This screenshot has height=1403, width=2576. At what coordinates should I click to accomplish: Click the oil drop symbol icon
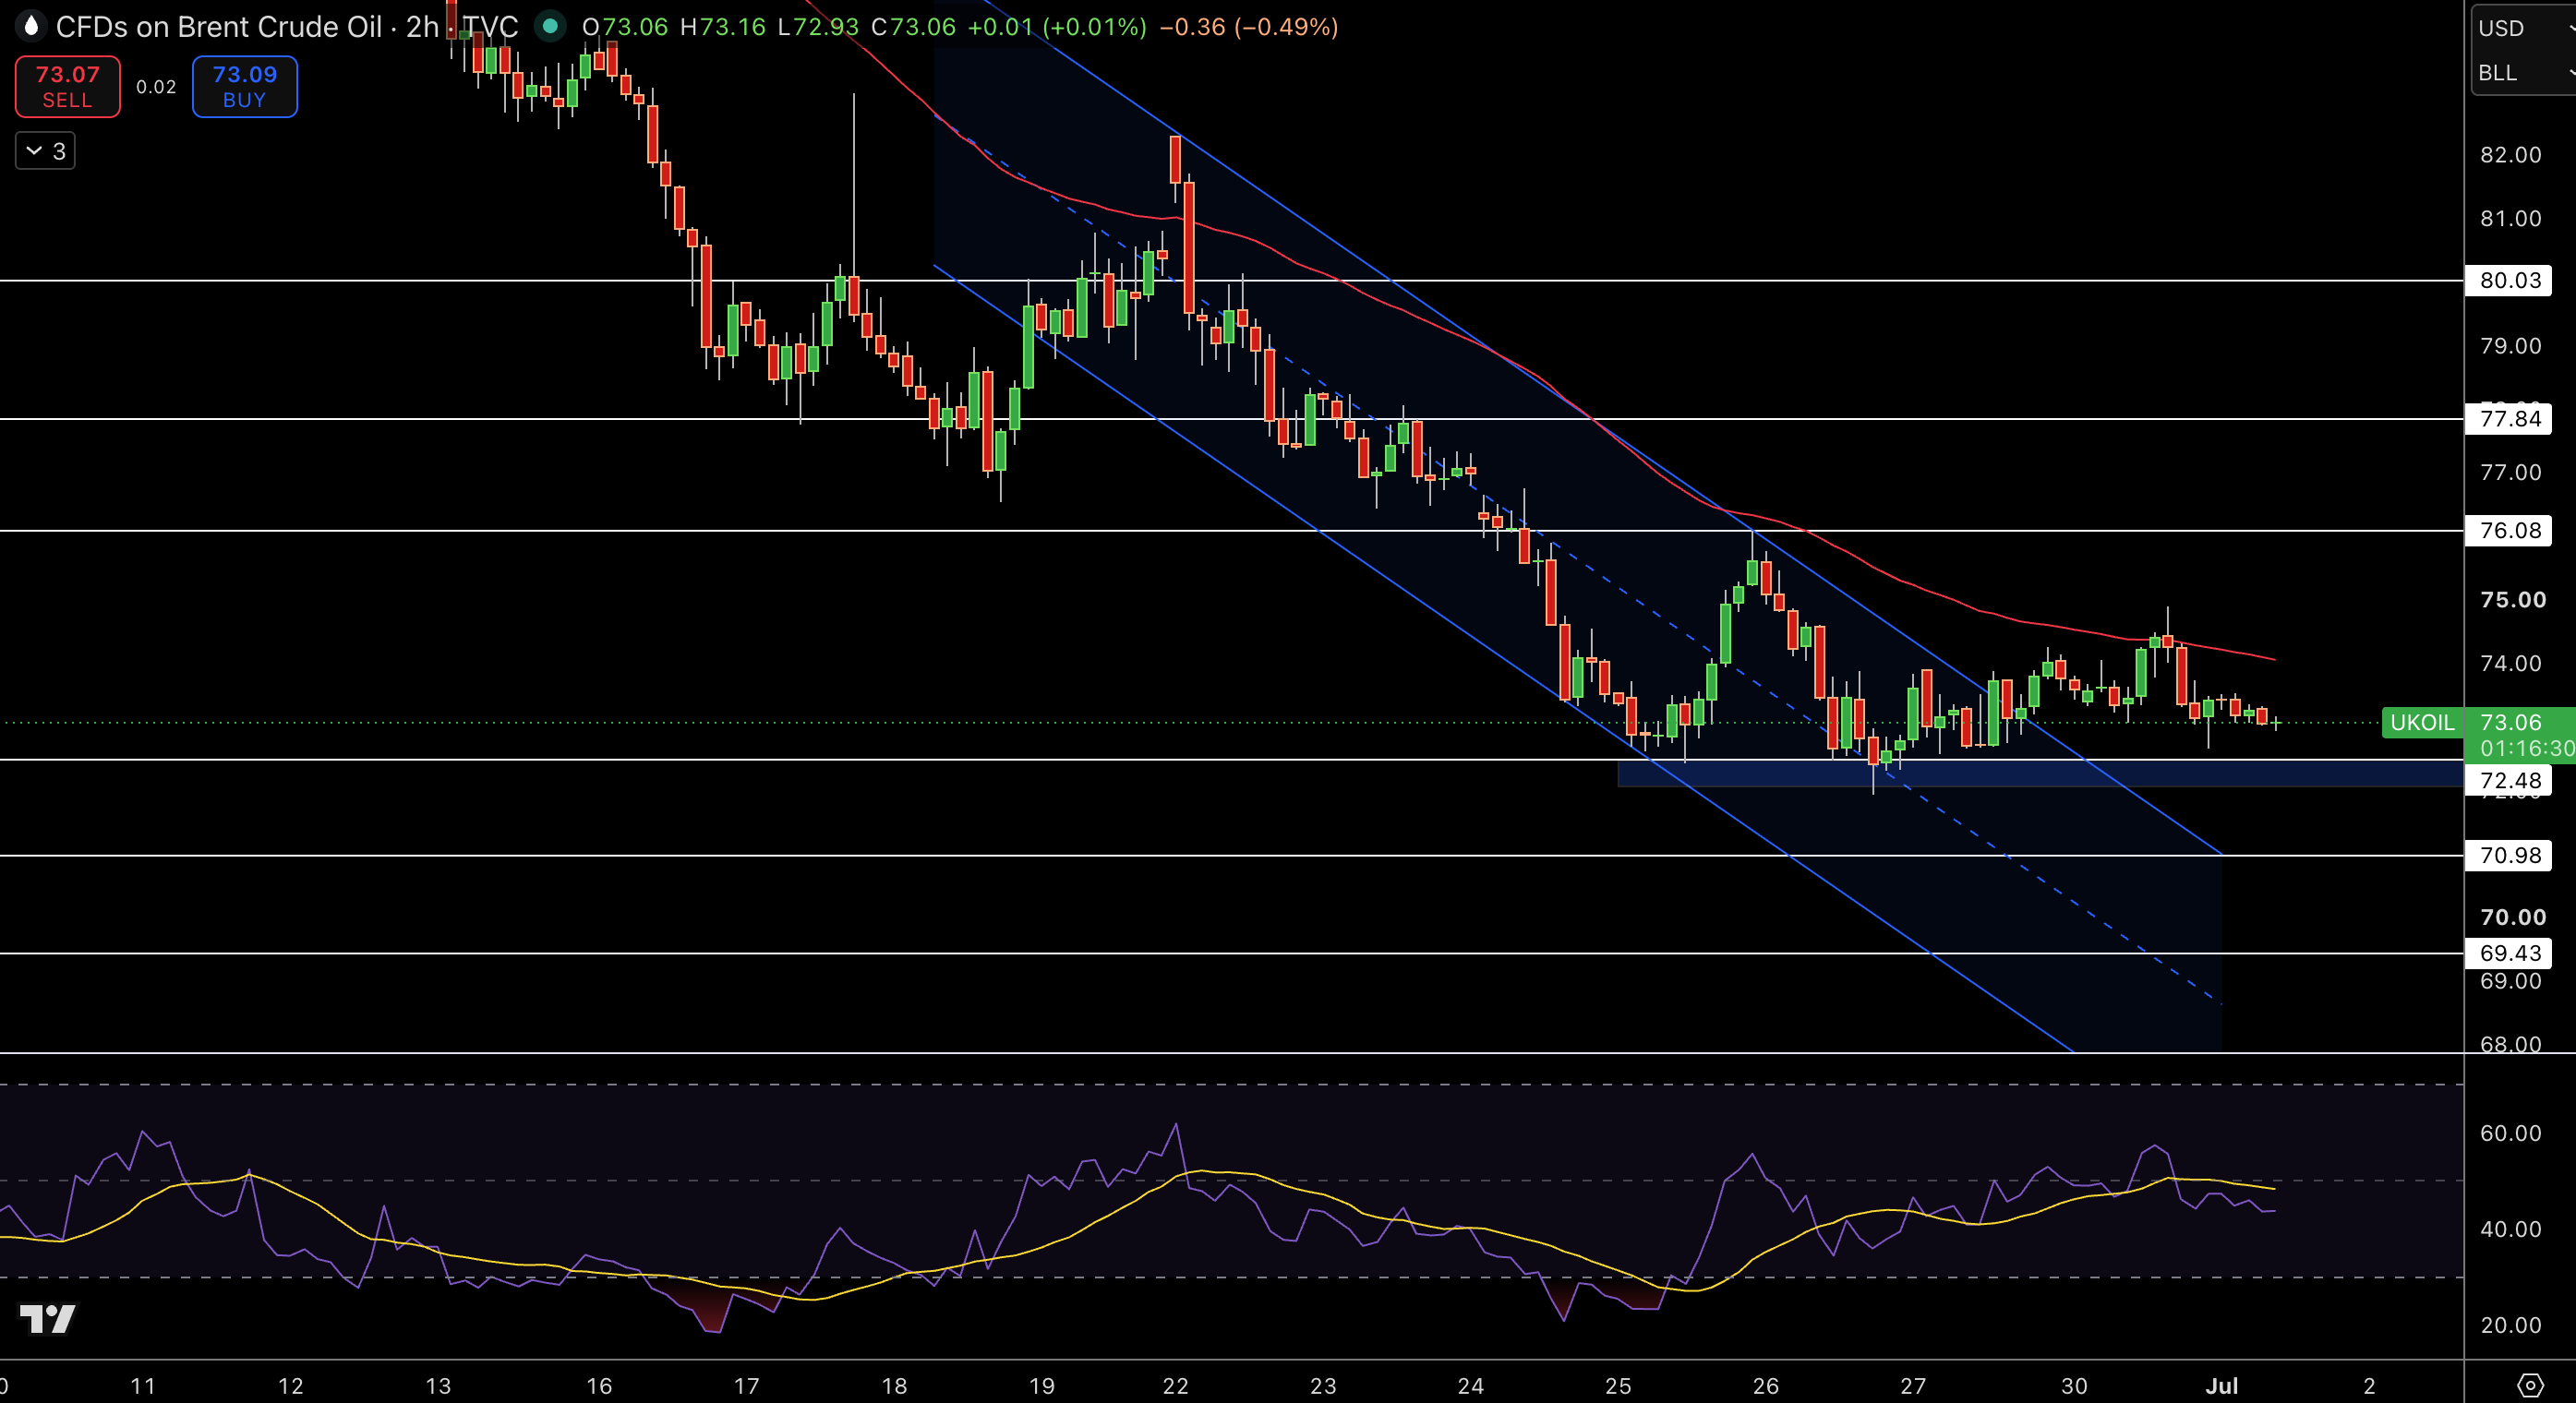(30, 26)
